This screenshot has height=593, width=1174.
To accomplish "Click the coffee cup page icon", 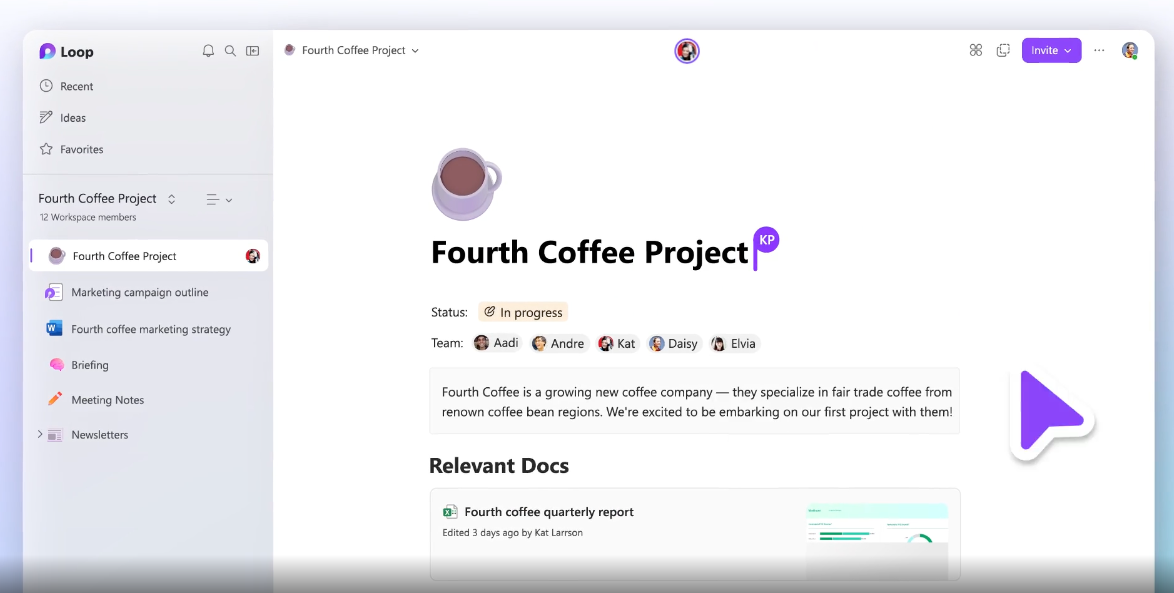I will click(x=466, y=183).
